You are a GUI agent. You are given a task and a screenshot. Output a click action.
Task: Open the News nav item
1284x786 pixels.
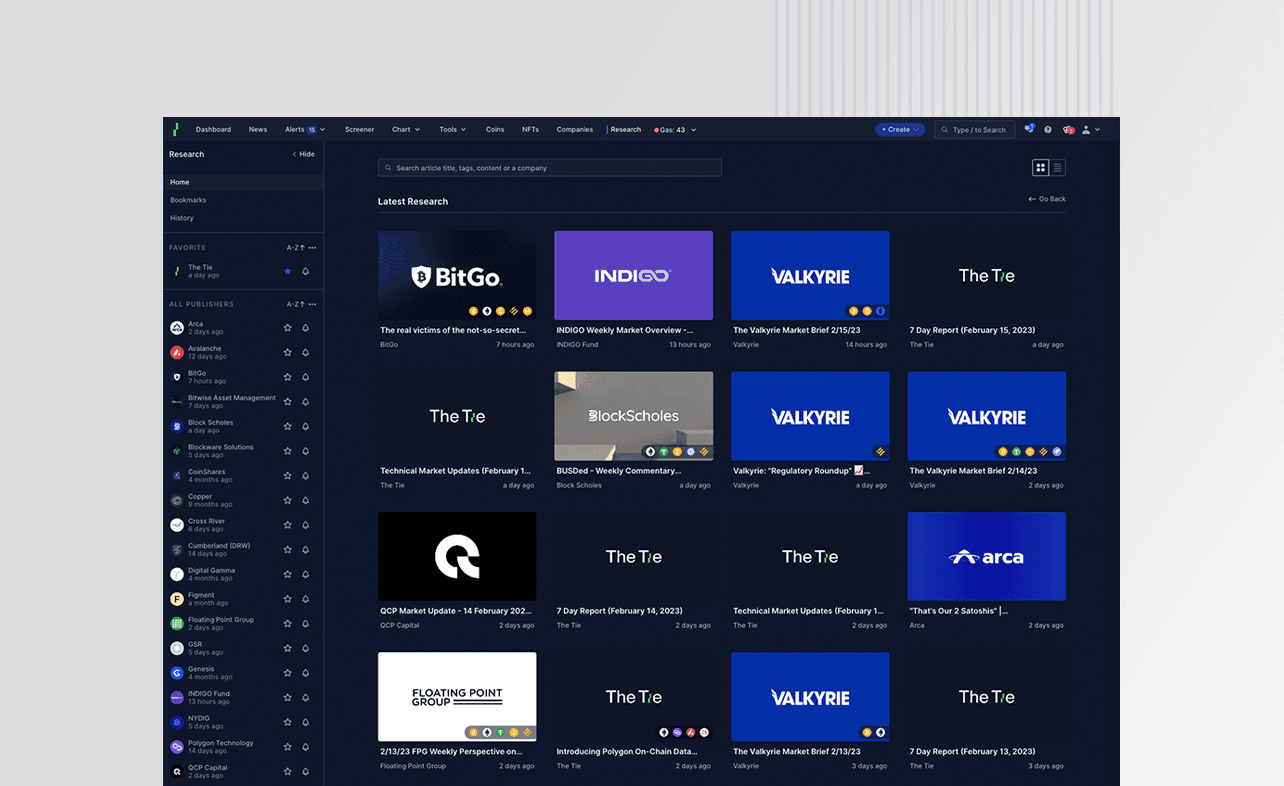pos(258,129)
